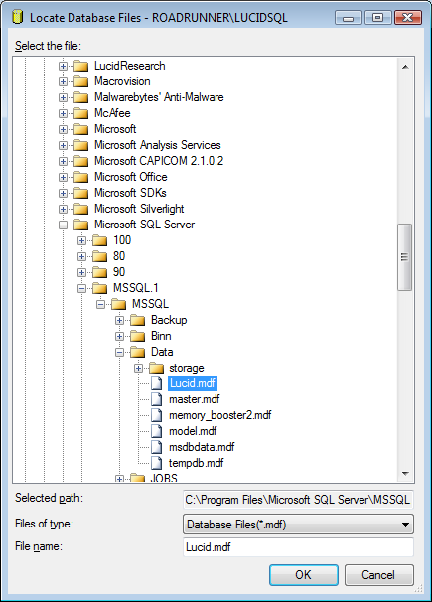Image resolution: width=432 pixels, height=602 pixels.
Task: Select the storage folder icon
Action: click(x=156, y=368)
